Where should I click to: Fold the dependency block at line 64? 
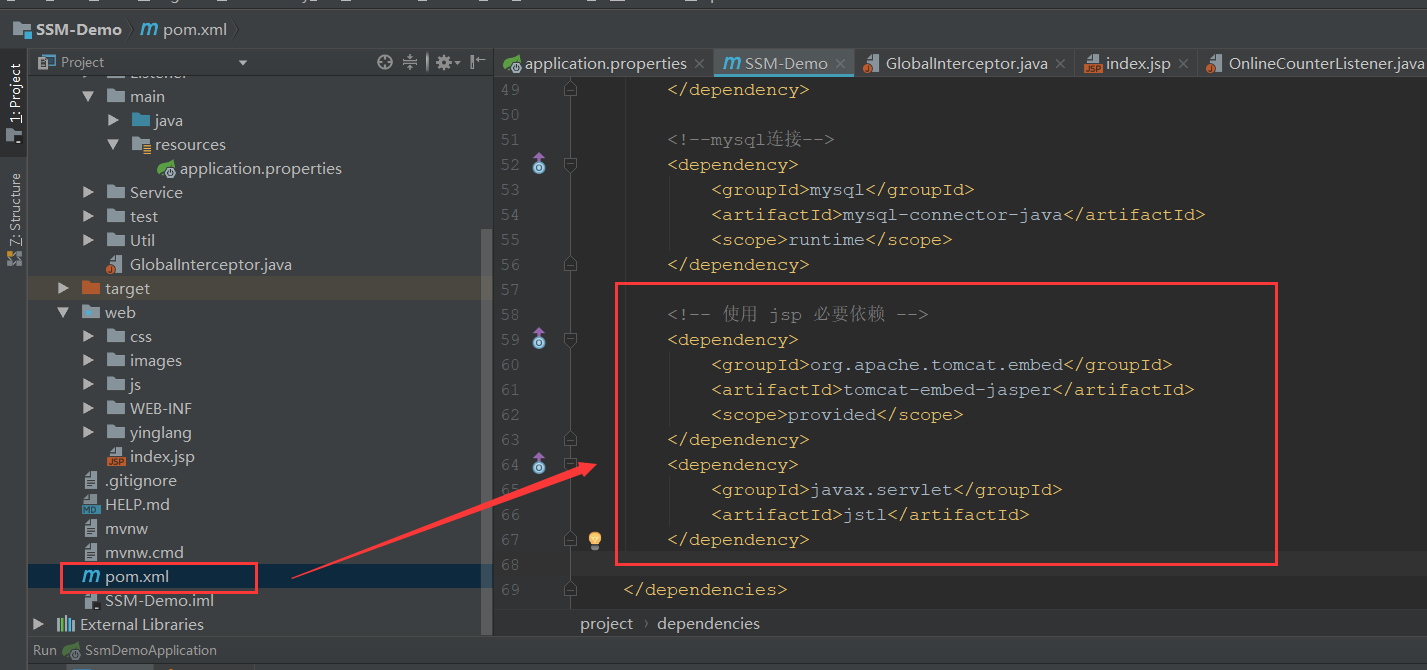click(570, 464)
